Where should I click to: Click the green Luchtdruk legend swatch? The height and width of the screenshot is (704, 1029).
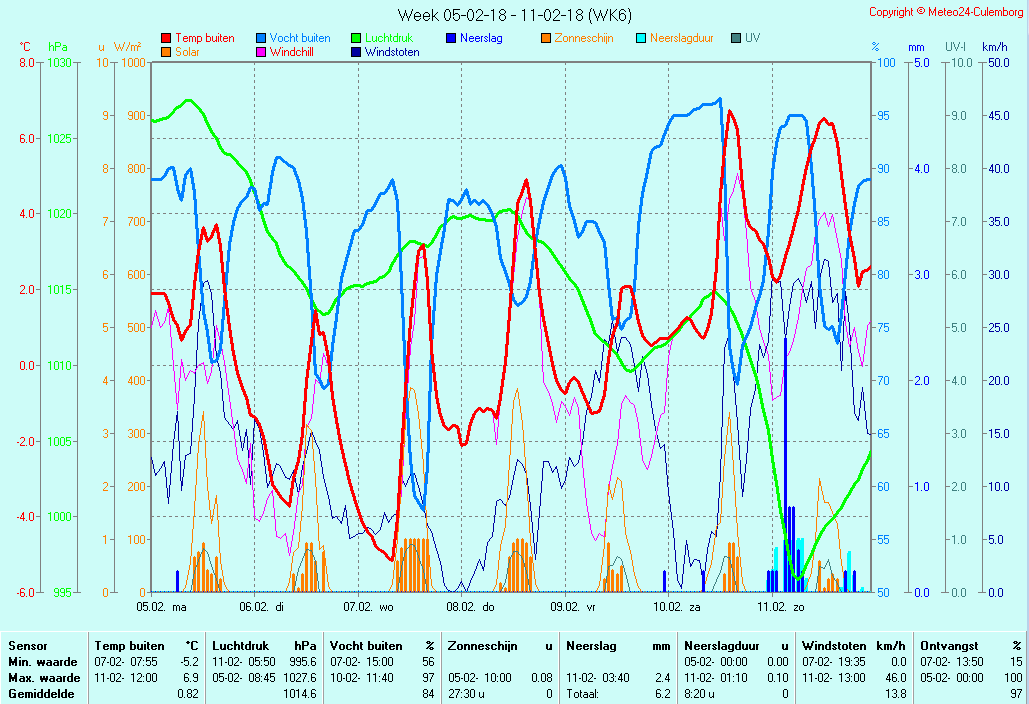[356, 38]
